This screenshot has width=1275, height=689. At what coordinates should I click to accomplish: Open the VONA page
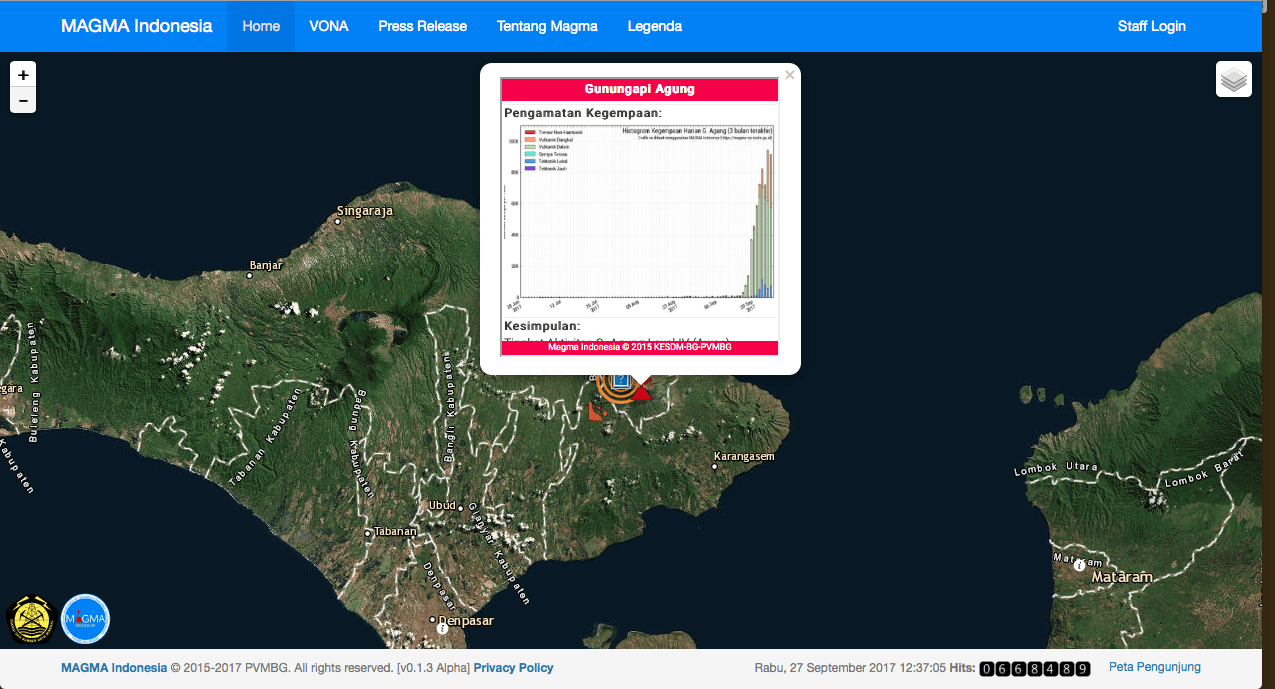[x=329, y=26]
